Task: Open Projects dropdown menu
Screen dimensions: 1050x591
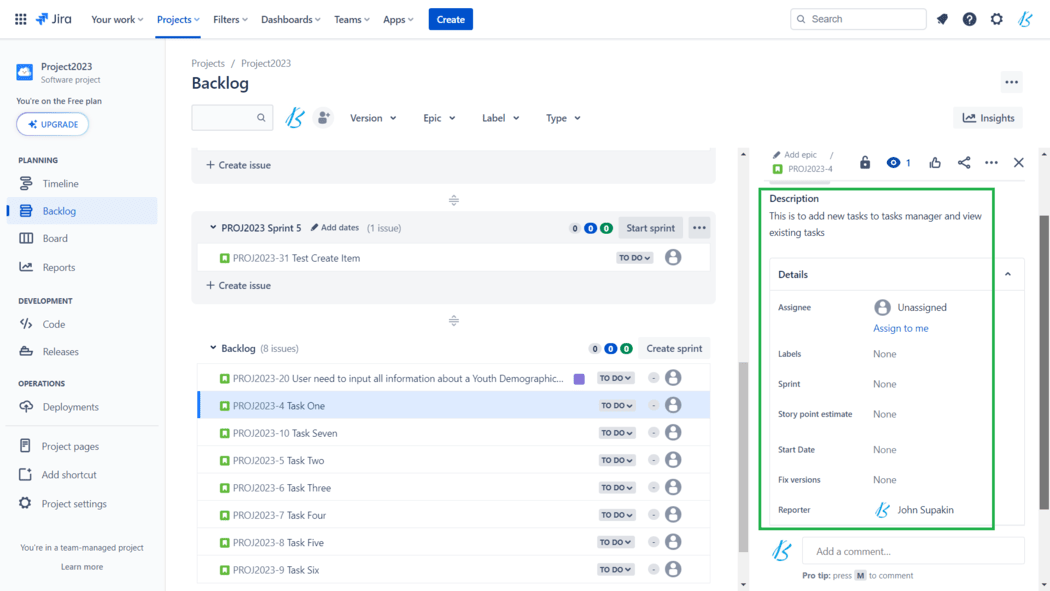Action: [x=178, y=19]
